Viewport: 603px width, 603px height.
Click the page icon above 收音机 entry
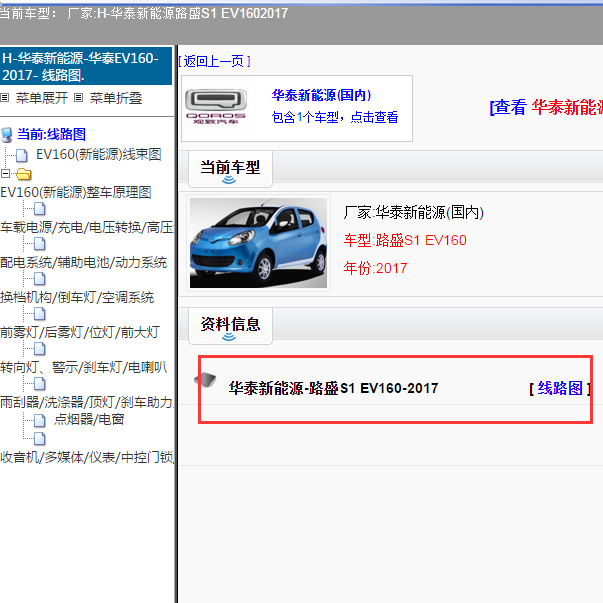pos(40,439)
